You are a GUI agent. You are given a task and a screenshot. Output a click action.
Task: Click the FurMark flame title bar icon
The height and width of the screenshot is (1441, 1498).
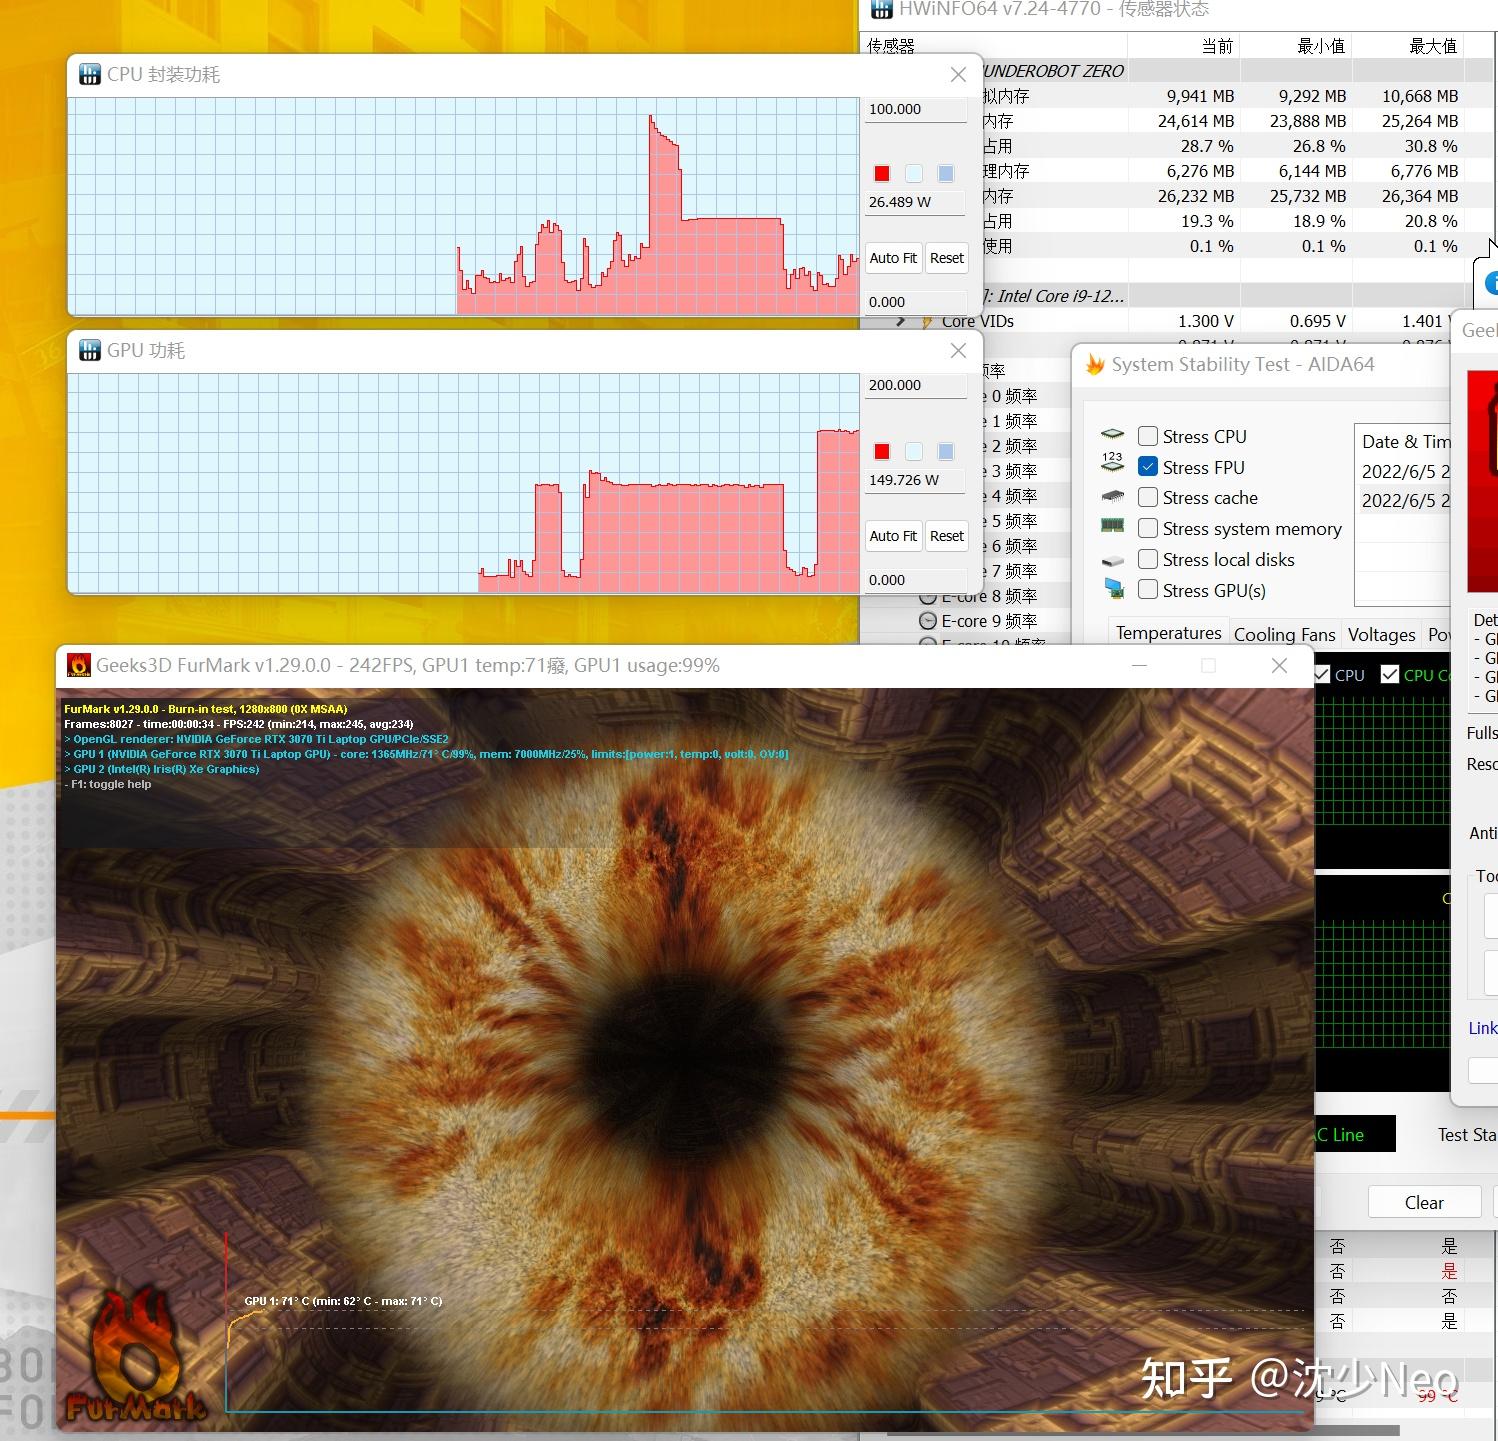(x=78, y=665)
